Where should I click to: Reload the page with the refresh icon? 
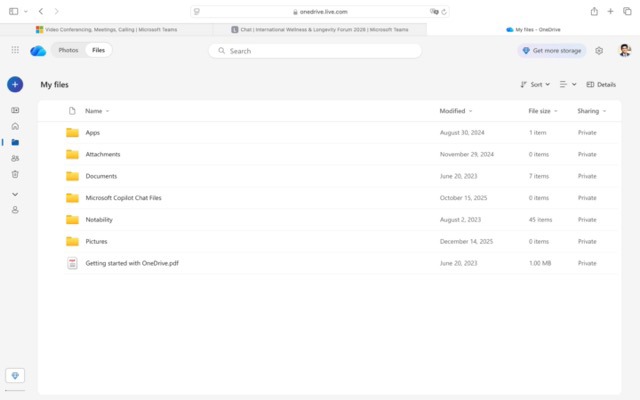pos(444,12)
